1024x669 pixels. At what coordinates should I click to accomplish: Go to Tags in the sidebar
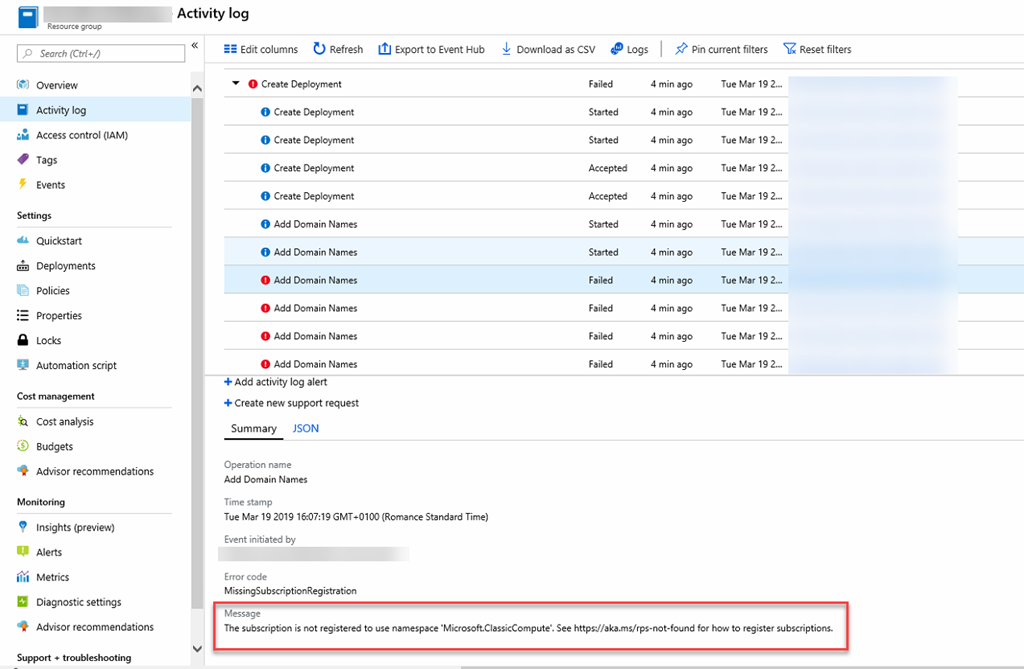(46, 159)
